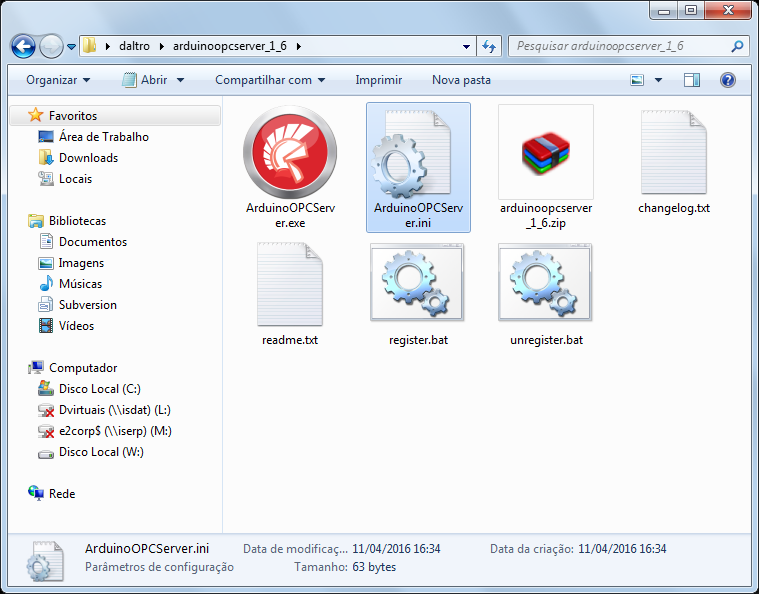The image size is (759, 594).
Task: Open the Organizar dropdown menu
Action: pos(58,80)
